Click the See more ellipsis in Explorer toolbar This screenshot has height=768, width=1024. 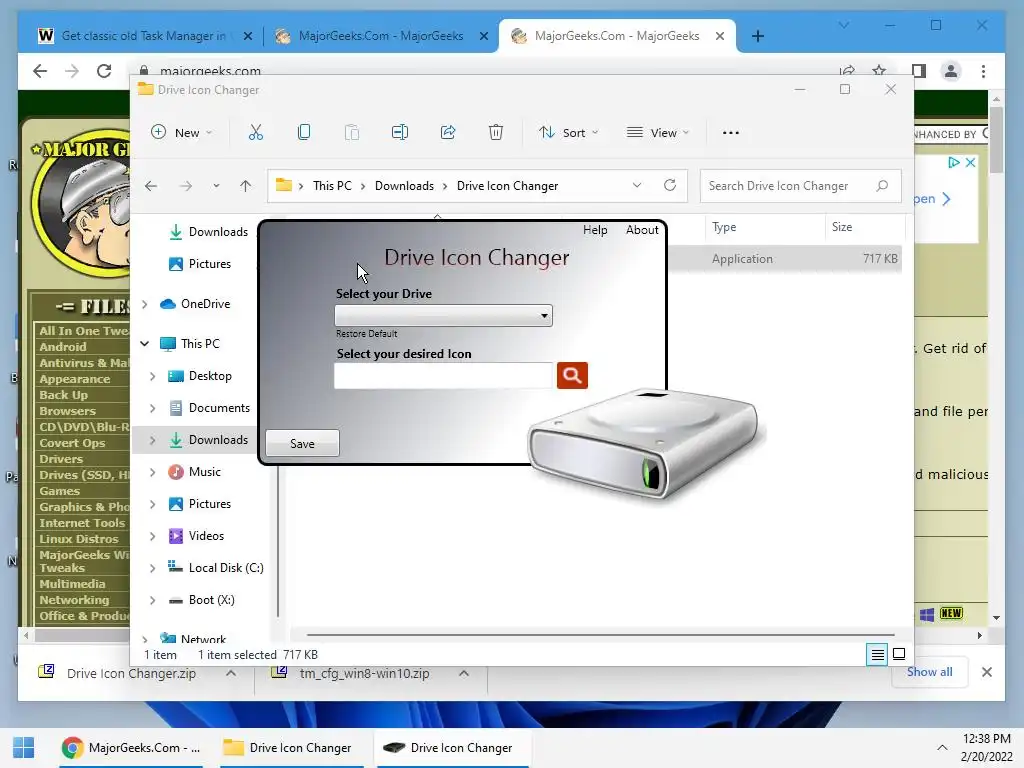(731, 133)
